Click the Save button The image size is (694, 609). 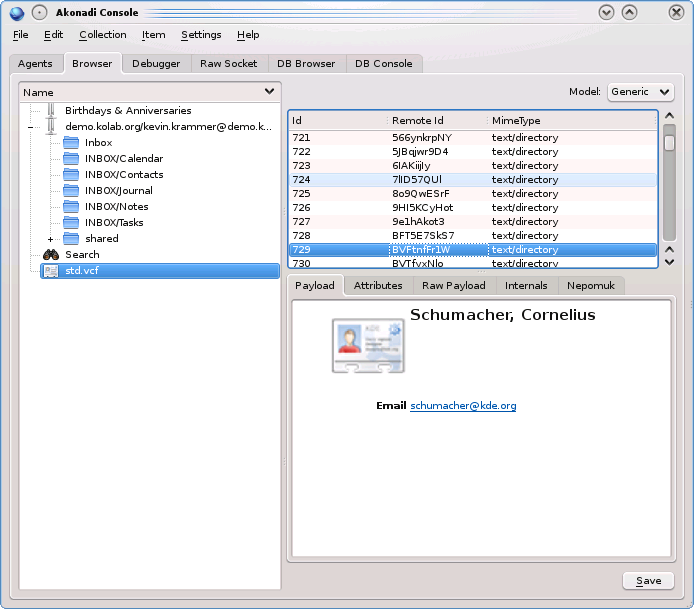point(648,581)
